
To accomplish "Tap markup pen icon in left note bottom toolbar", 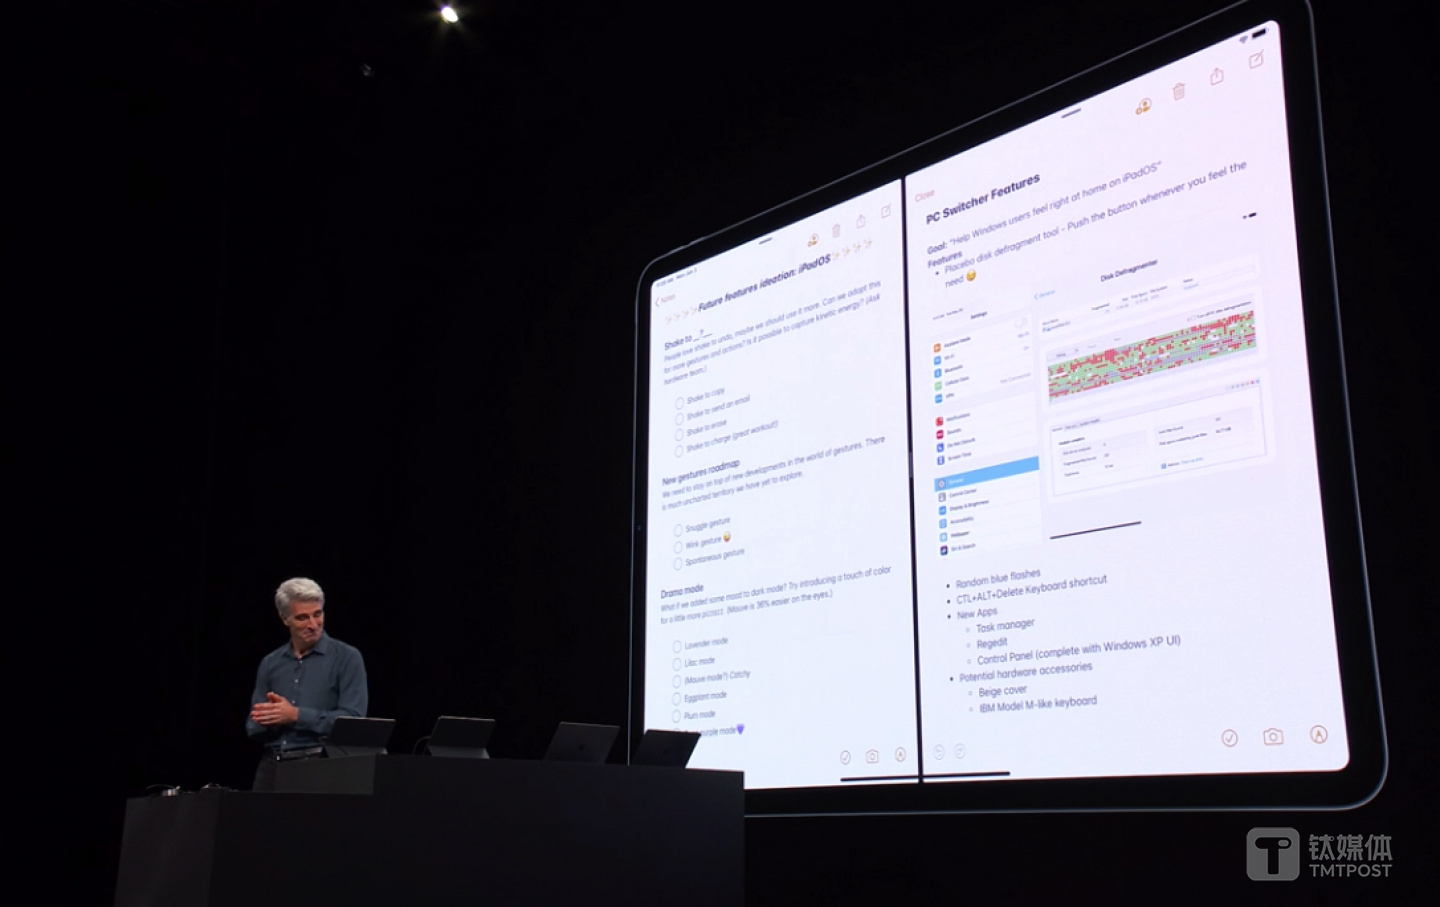I will click(x=900, y=755).
